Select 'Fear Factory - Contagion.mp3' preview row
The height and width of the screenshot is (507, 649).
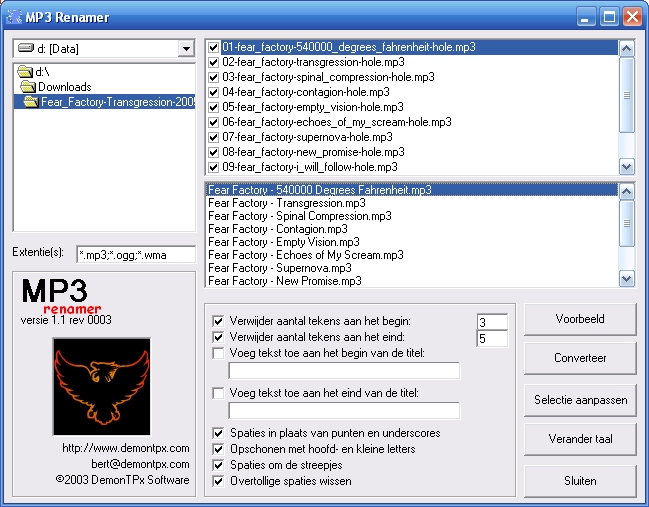(x=412, y=229)
